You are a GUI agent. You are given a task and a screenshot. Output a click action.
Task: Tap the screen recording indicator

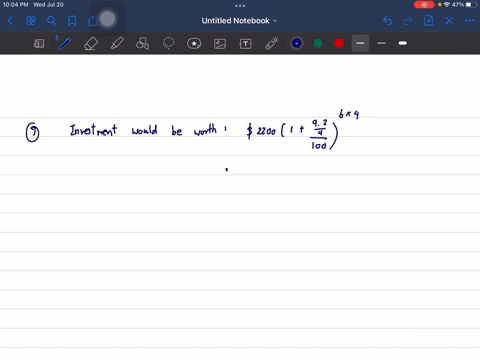click(x=424, y=5)
